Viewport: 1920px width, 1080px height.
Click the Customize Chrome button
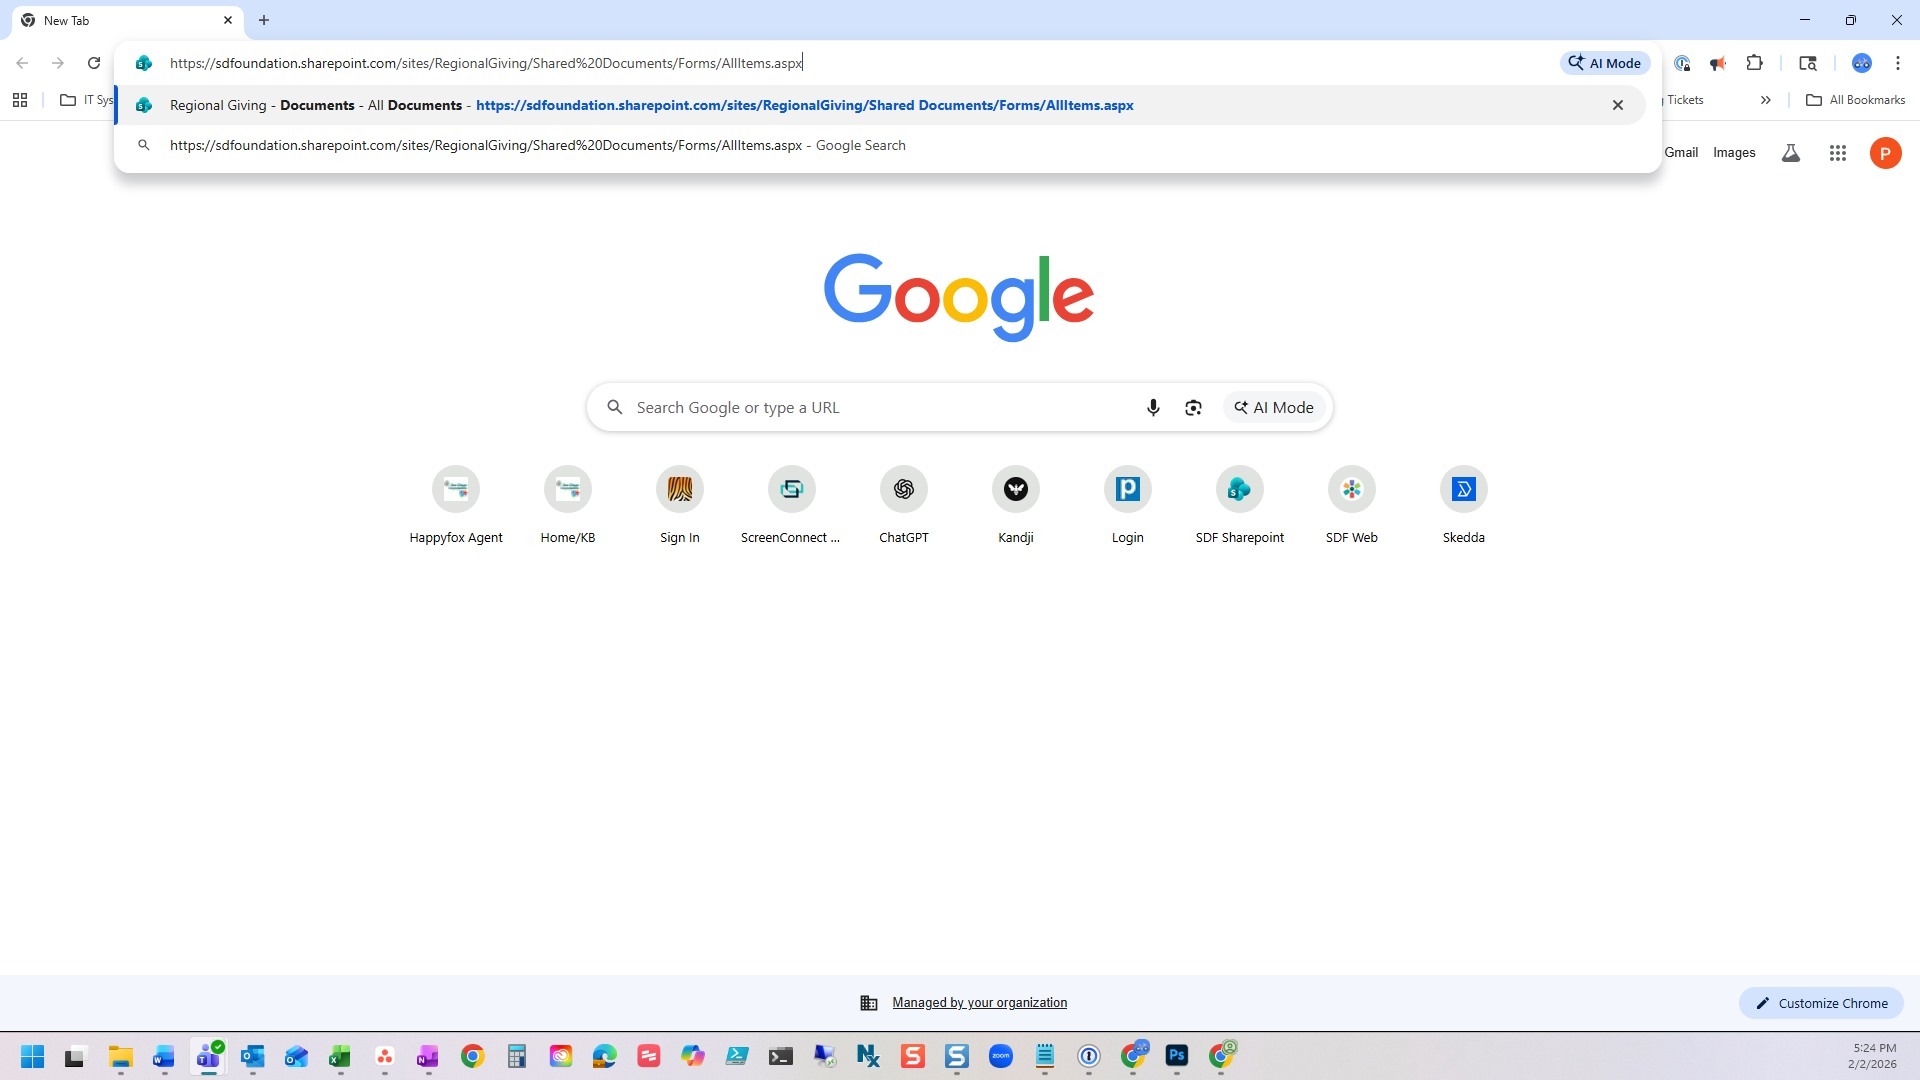[1821, 1003]
